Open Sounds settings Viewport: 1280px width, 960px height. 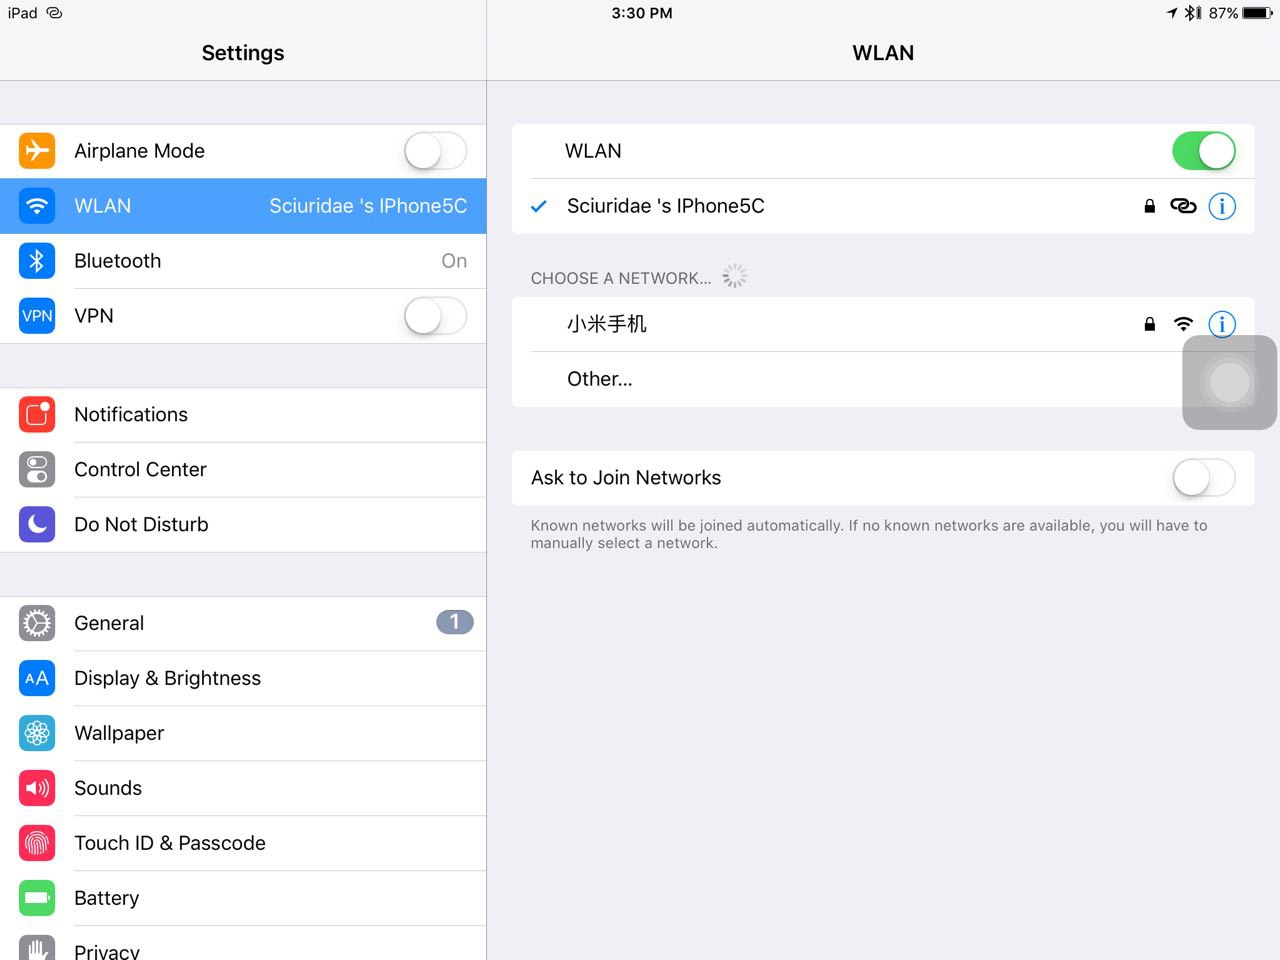[x=243, y=788]
